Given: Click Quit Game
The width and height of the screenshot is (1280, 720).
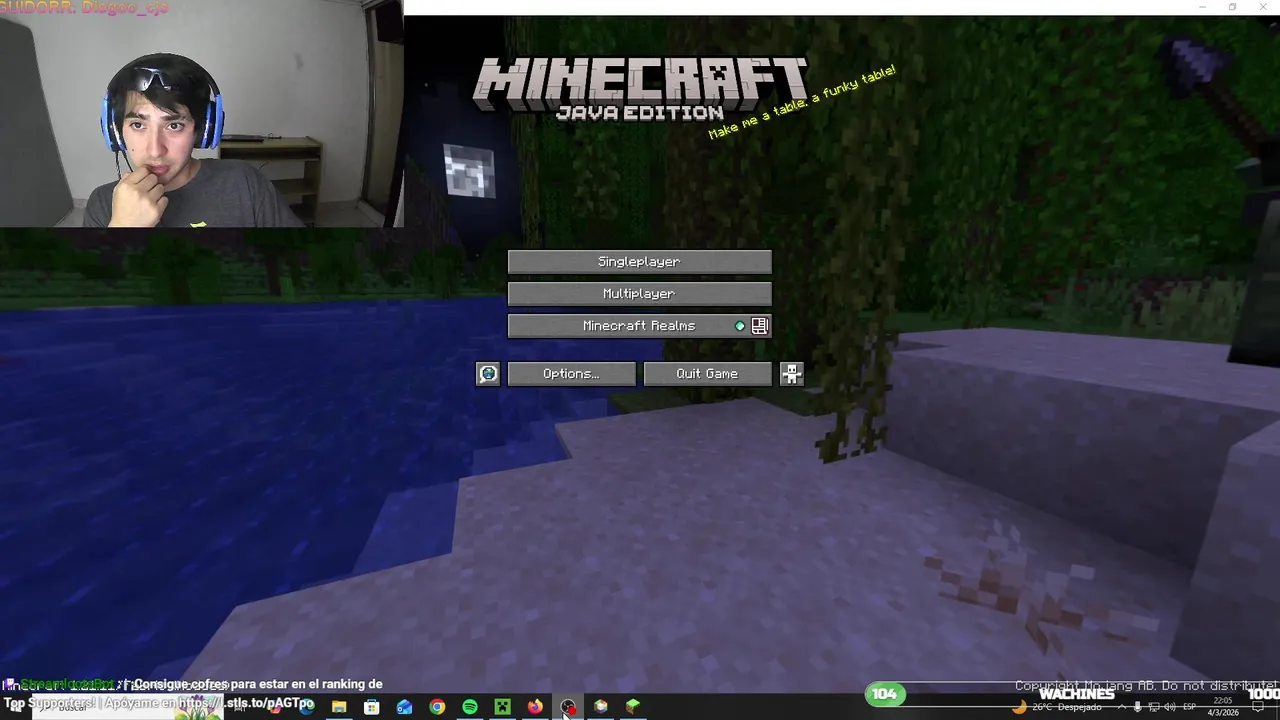Looking at the screenshot, I should tap(707, 374).
